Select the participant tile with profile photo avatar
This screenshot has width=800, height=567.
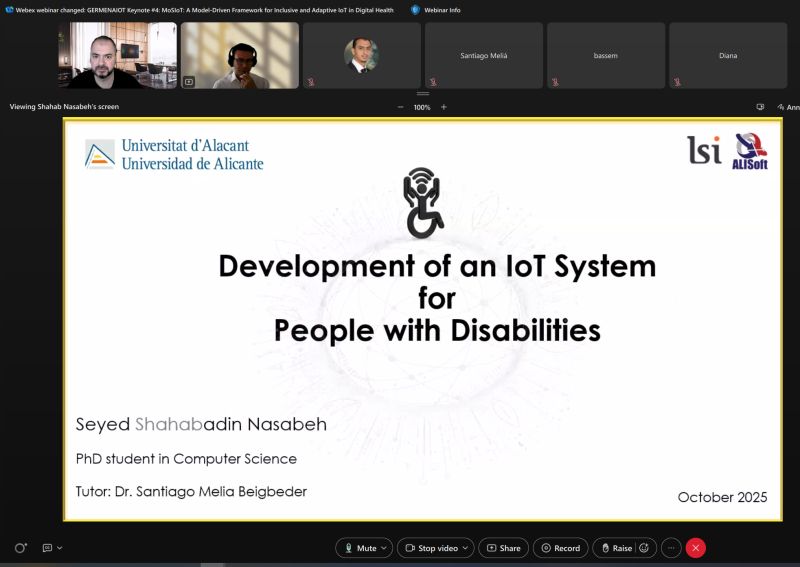[362, 55]
